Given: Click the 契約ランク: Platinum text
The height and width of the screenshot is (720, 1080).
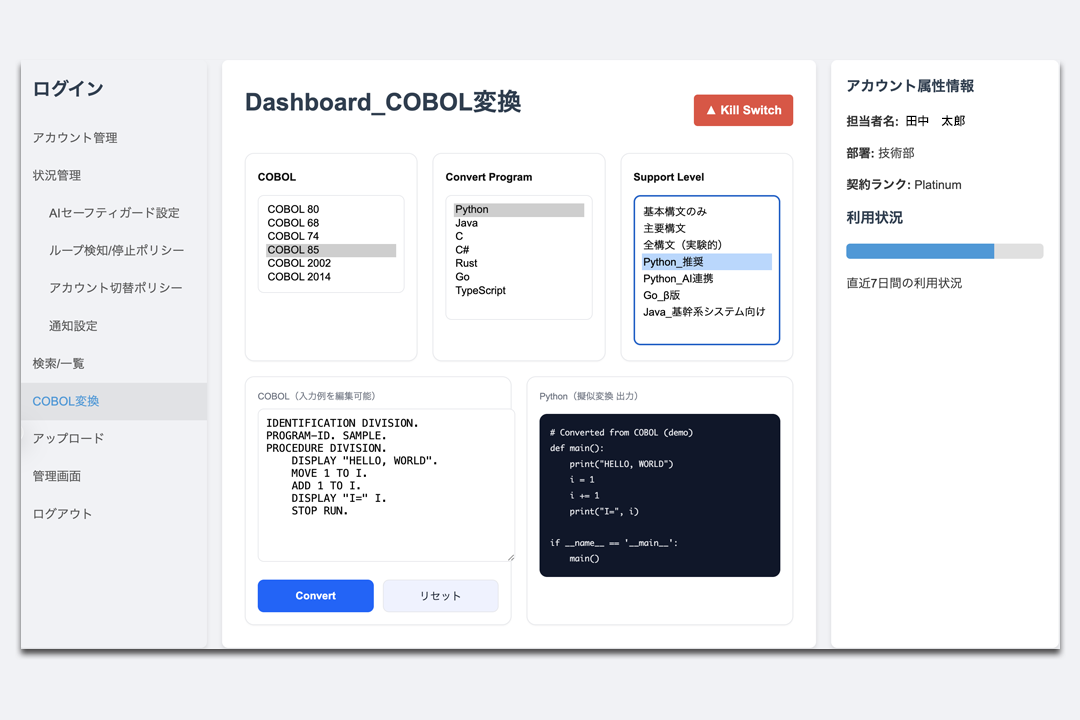Looking at the screenshot, I should coord(904,185).
